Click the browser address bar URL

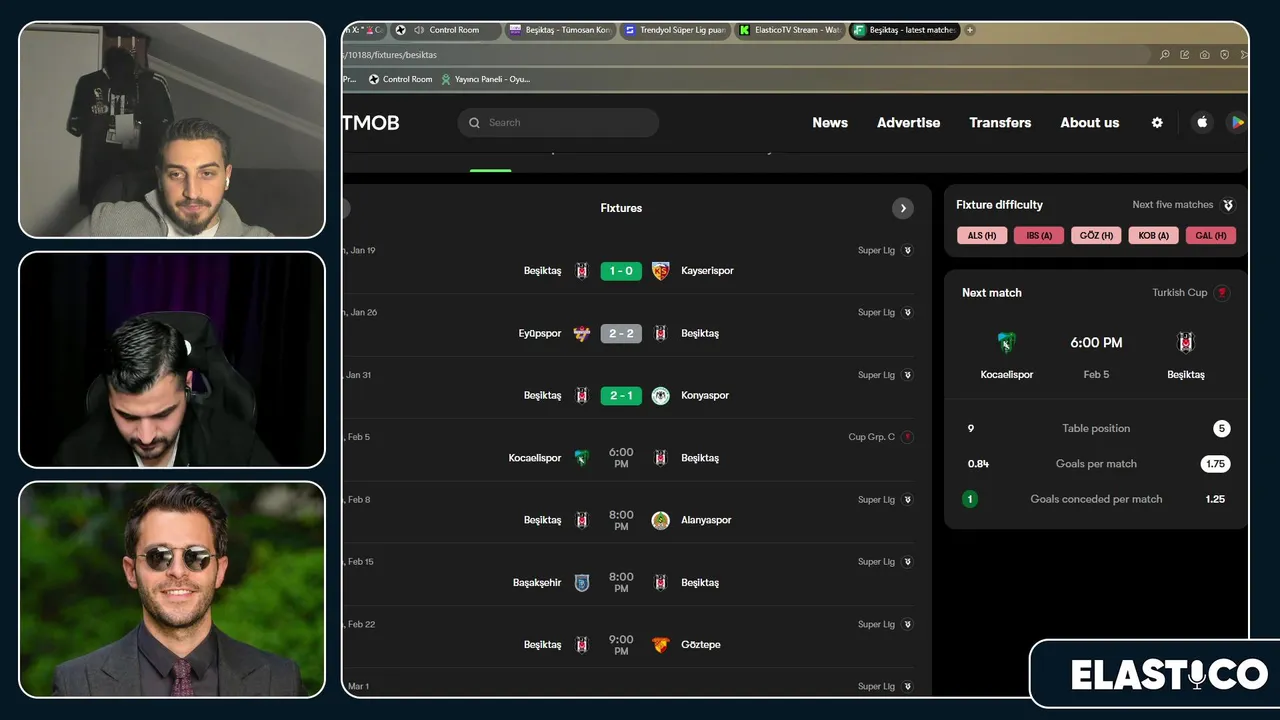point(391,55)
